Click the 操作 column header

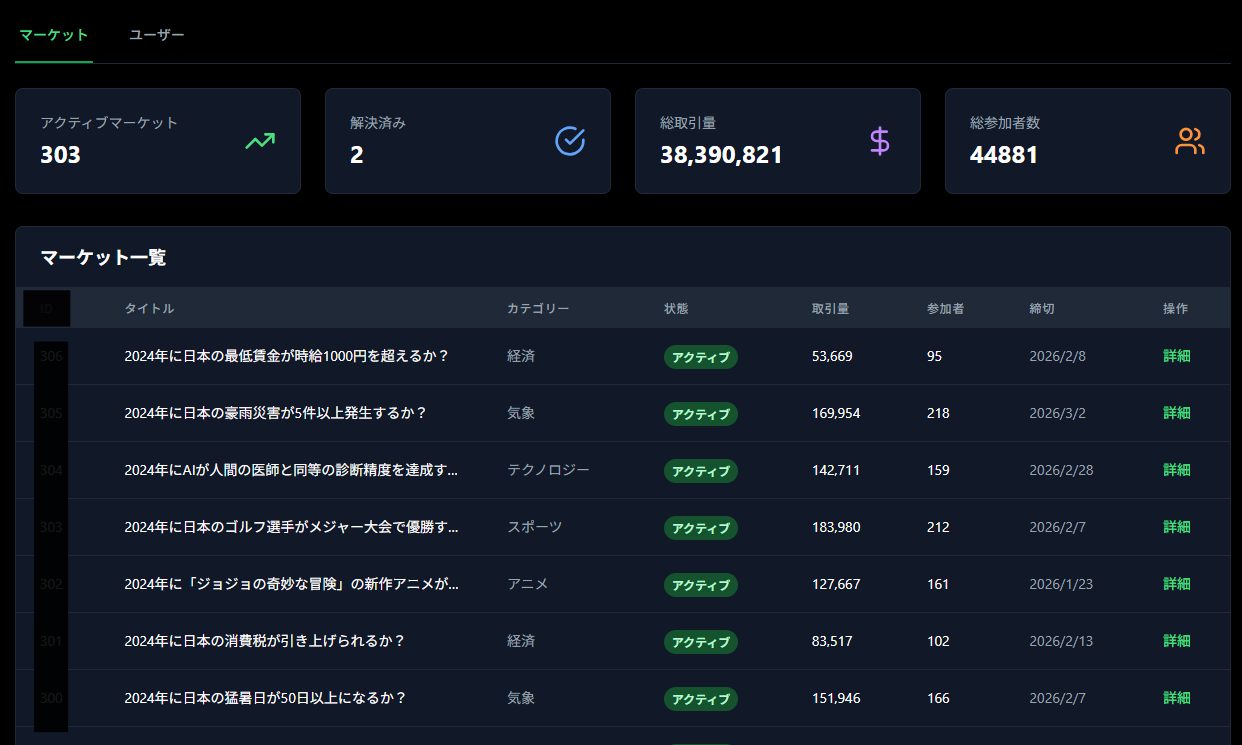1175,308
